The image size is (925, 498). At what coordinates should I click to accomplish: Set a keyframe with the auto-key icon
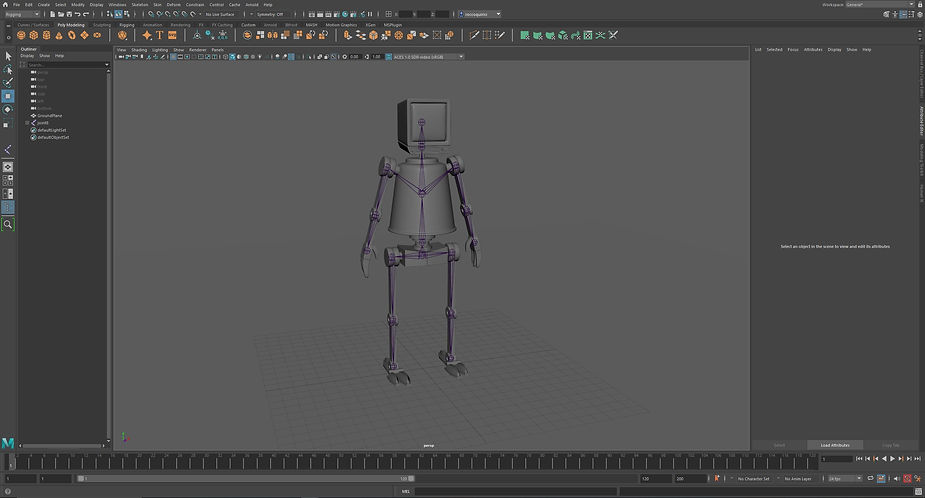(x=907, y=479)
